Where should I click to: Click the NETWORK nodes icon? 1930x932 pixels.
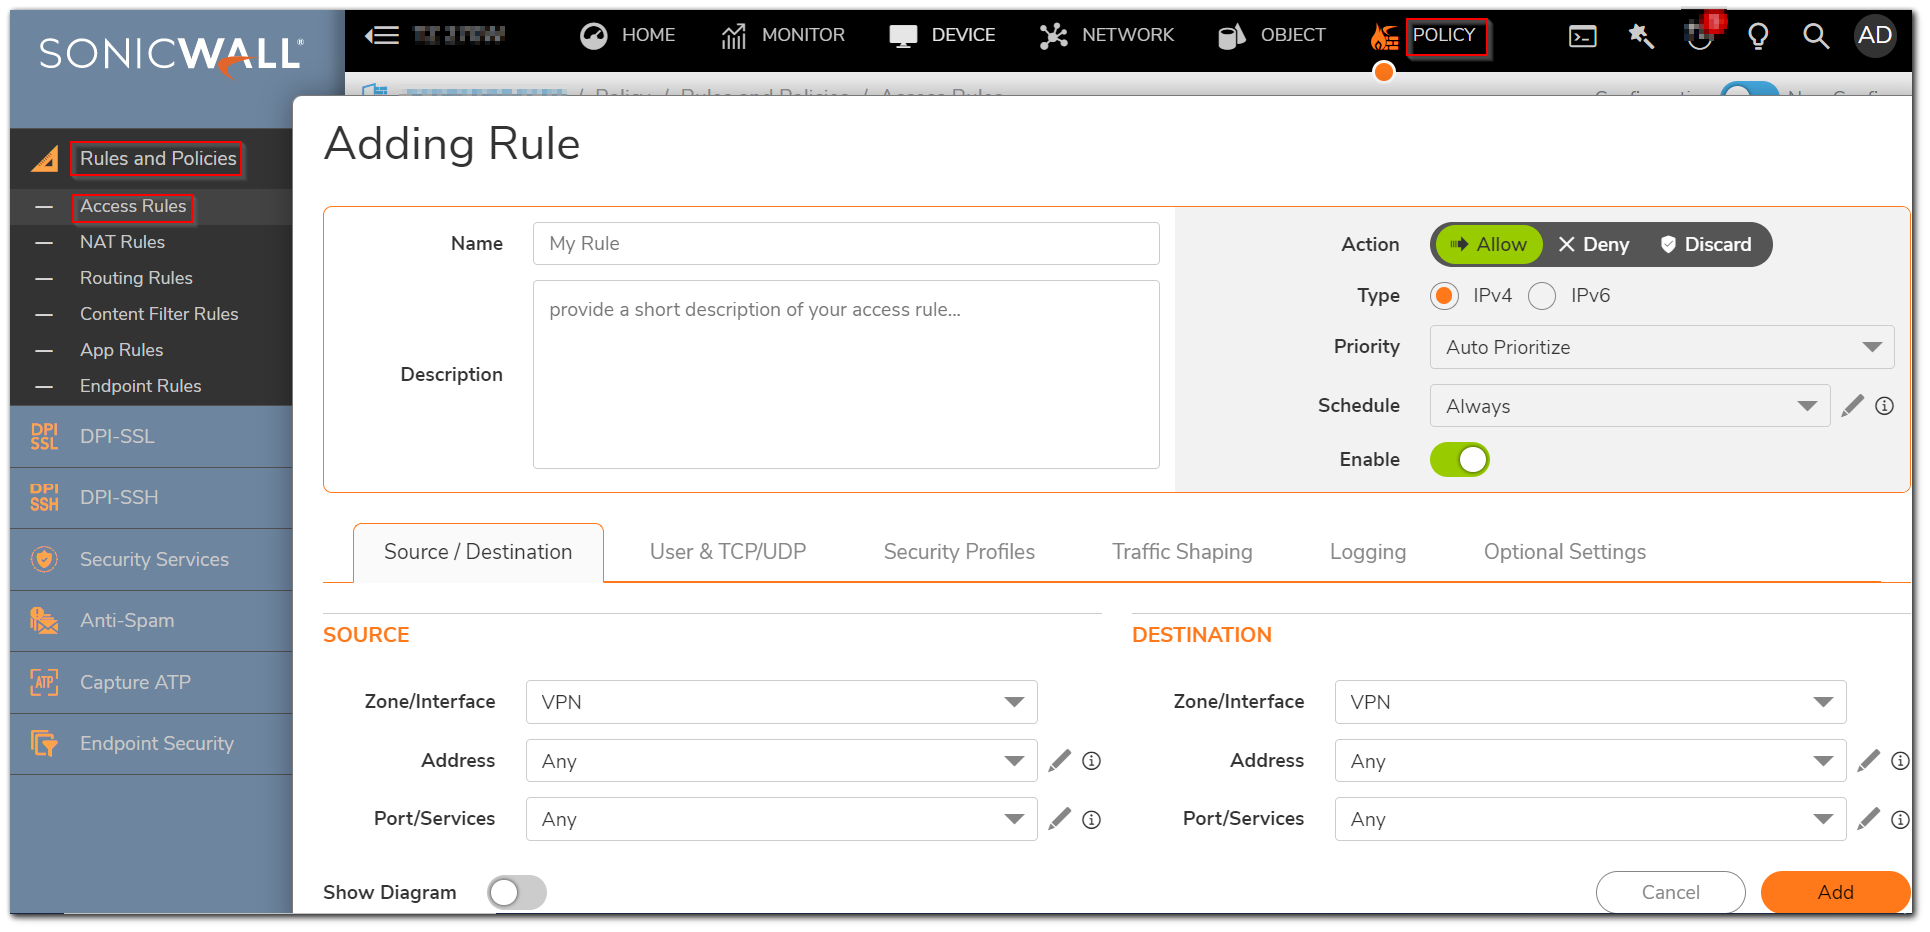pyautogui.click(x=1053, y=36)
